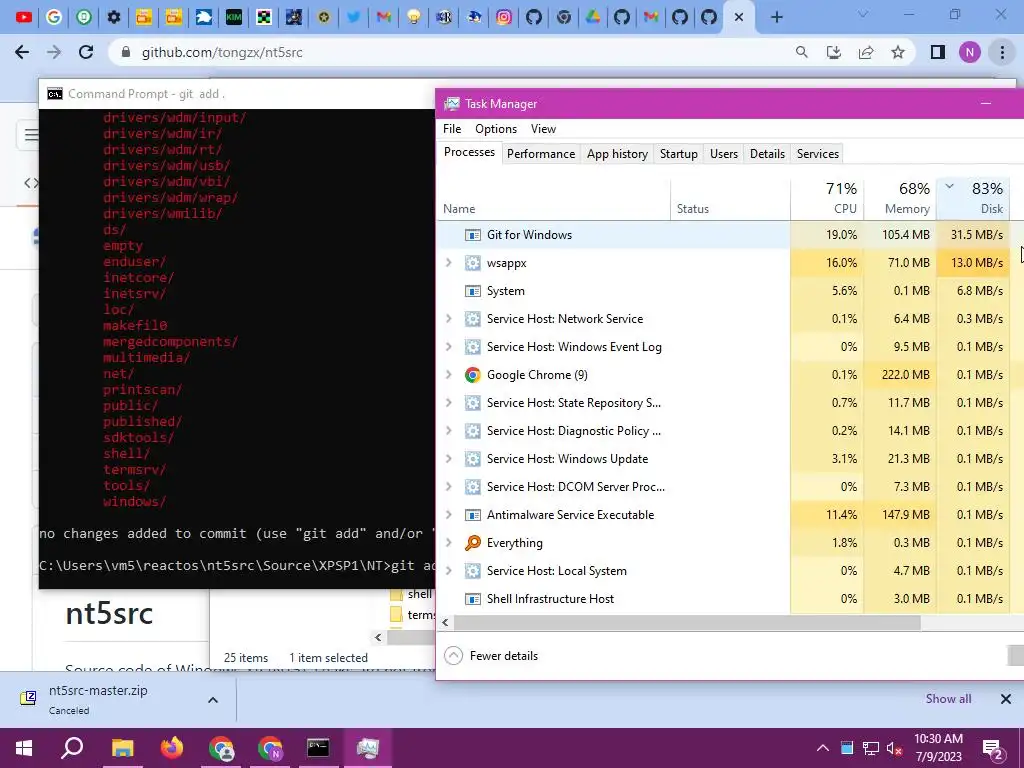Click the Status column header
This screenshot has height=768, width=1024.
point(730,200)
